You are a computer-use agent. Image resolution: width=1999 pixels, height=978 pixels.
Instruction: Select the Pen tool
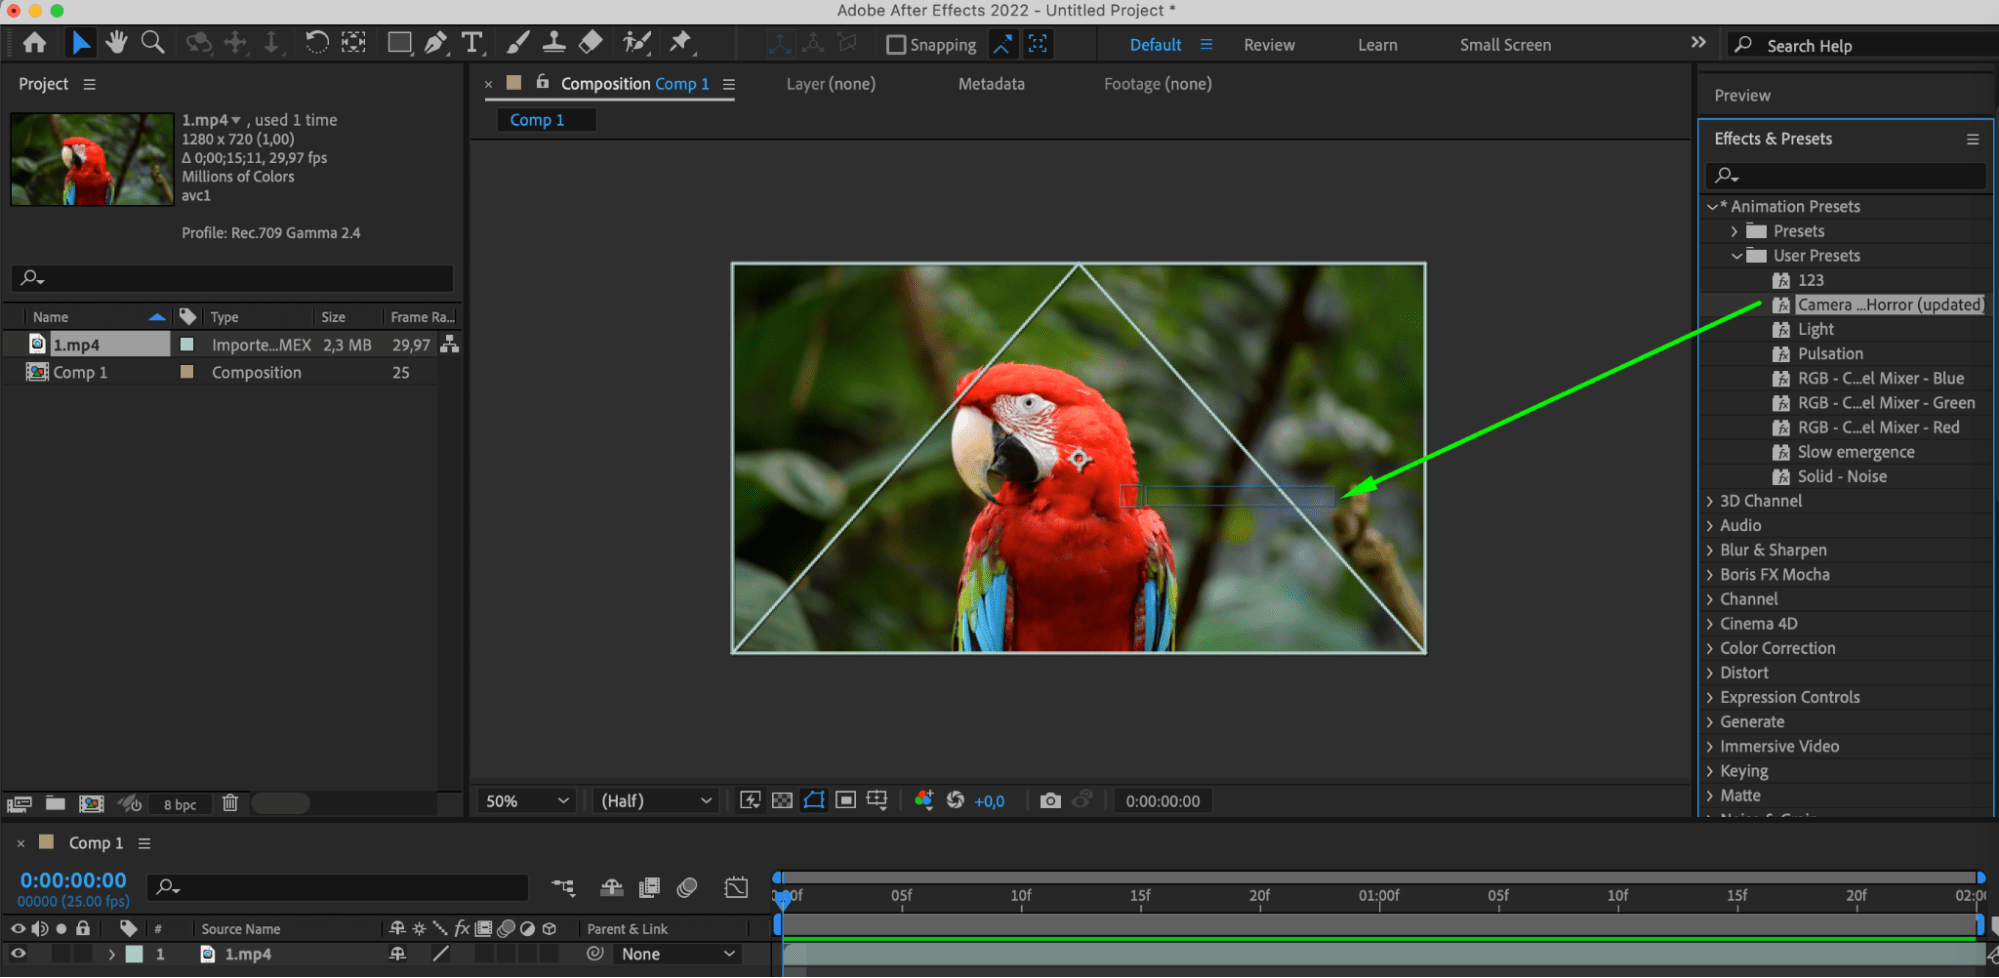(x=436, y=43)
